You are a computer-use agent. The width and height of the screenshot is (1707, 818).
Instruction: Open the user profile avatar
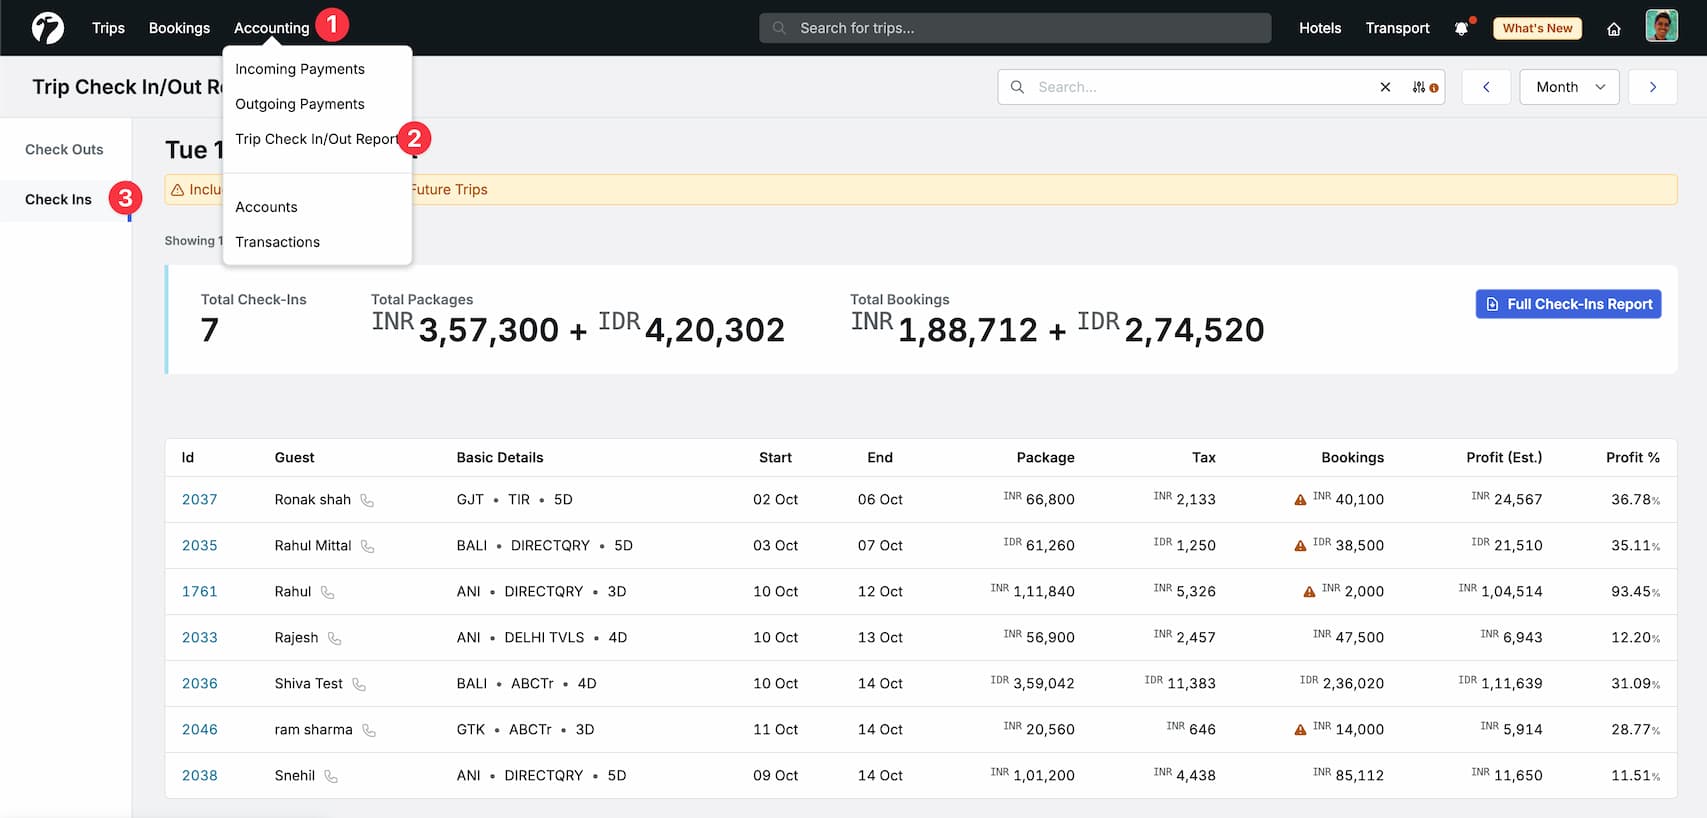point(1661,26)
